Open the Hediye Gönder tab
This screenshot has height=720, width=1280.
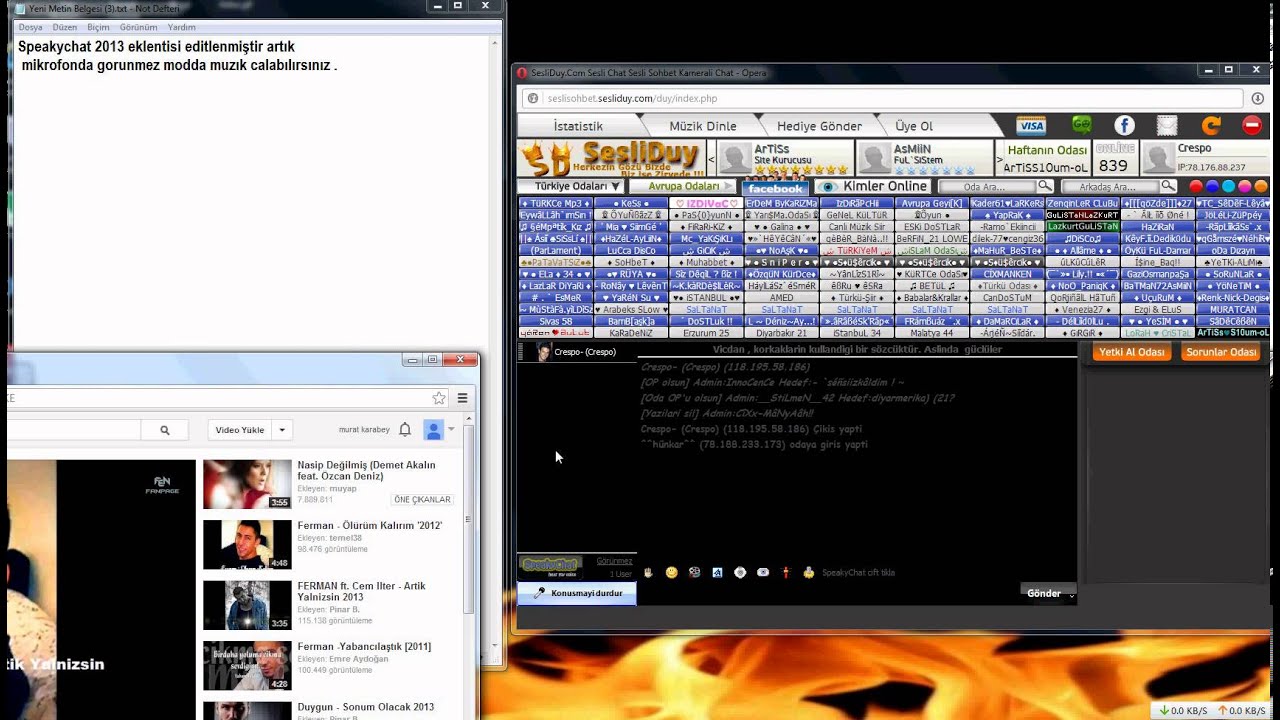point(820,126)
